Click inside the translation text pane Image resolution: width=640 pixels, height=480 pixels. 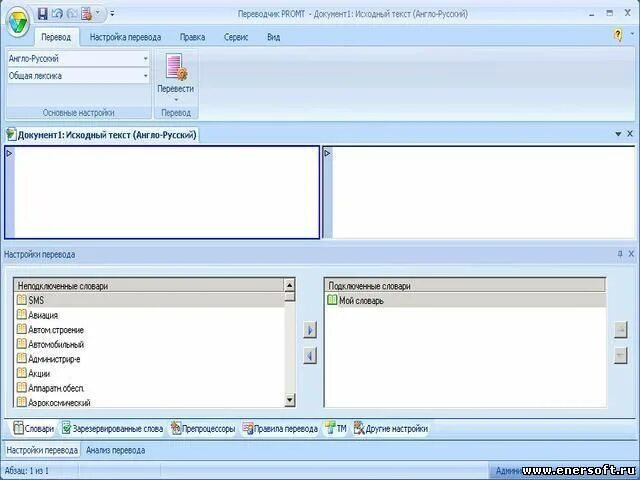483,192
